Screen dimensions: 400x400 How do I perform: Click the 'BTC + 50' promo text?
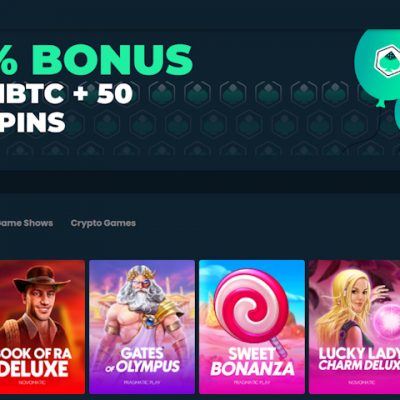(67, 93)
